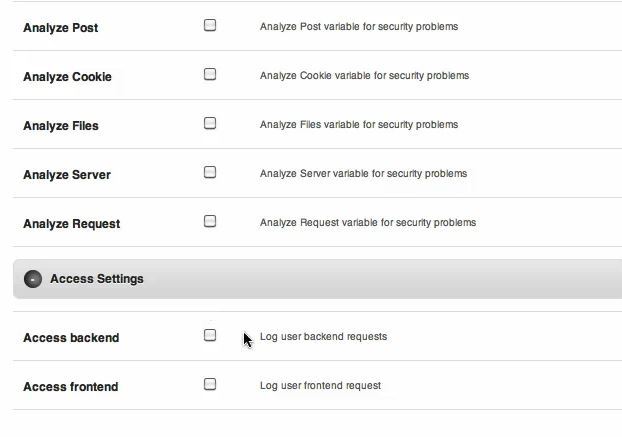Viewport: 622px width, 437px height.
Task: Click 'Log user backend requests' description
Action: coord(323,337)
